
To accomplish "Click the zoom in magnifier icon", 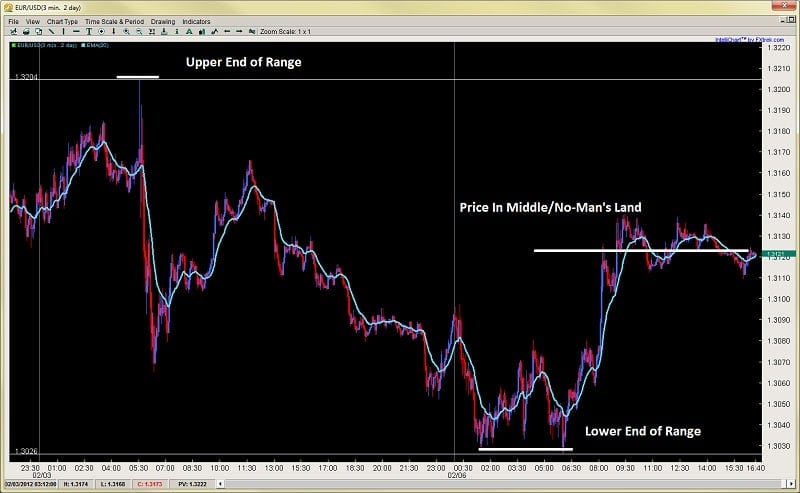I will coord(126,32).
